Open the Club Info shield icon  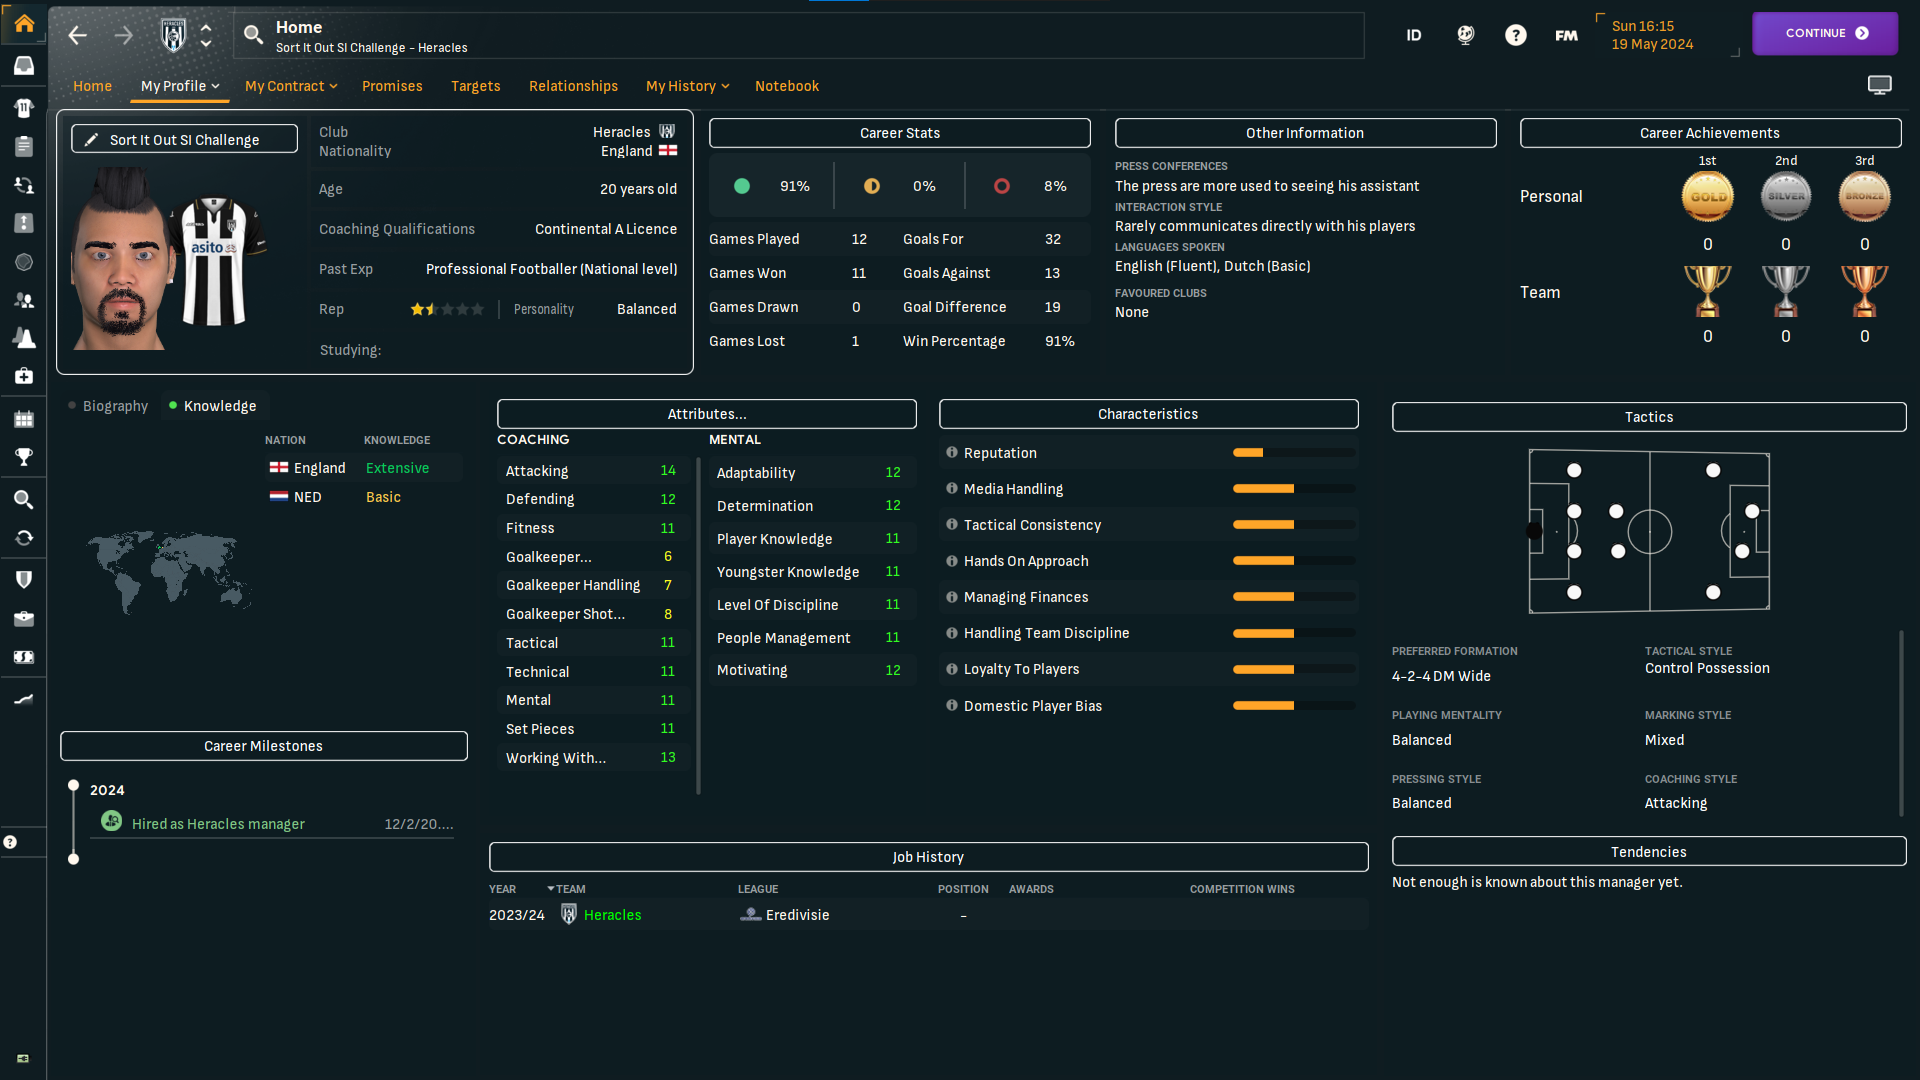(x=24, y=579)
